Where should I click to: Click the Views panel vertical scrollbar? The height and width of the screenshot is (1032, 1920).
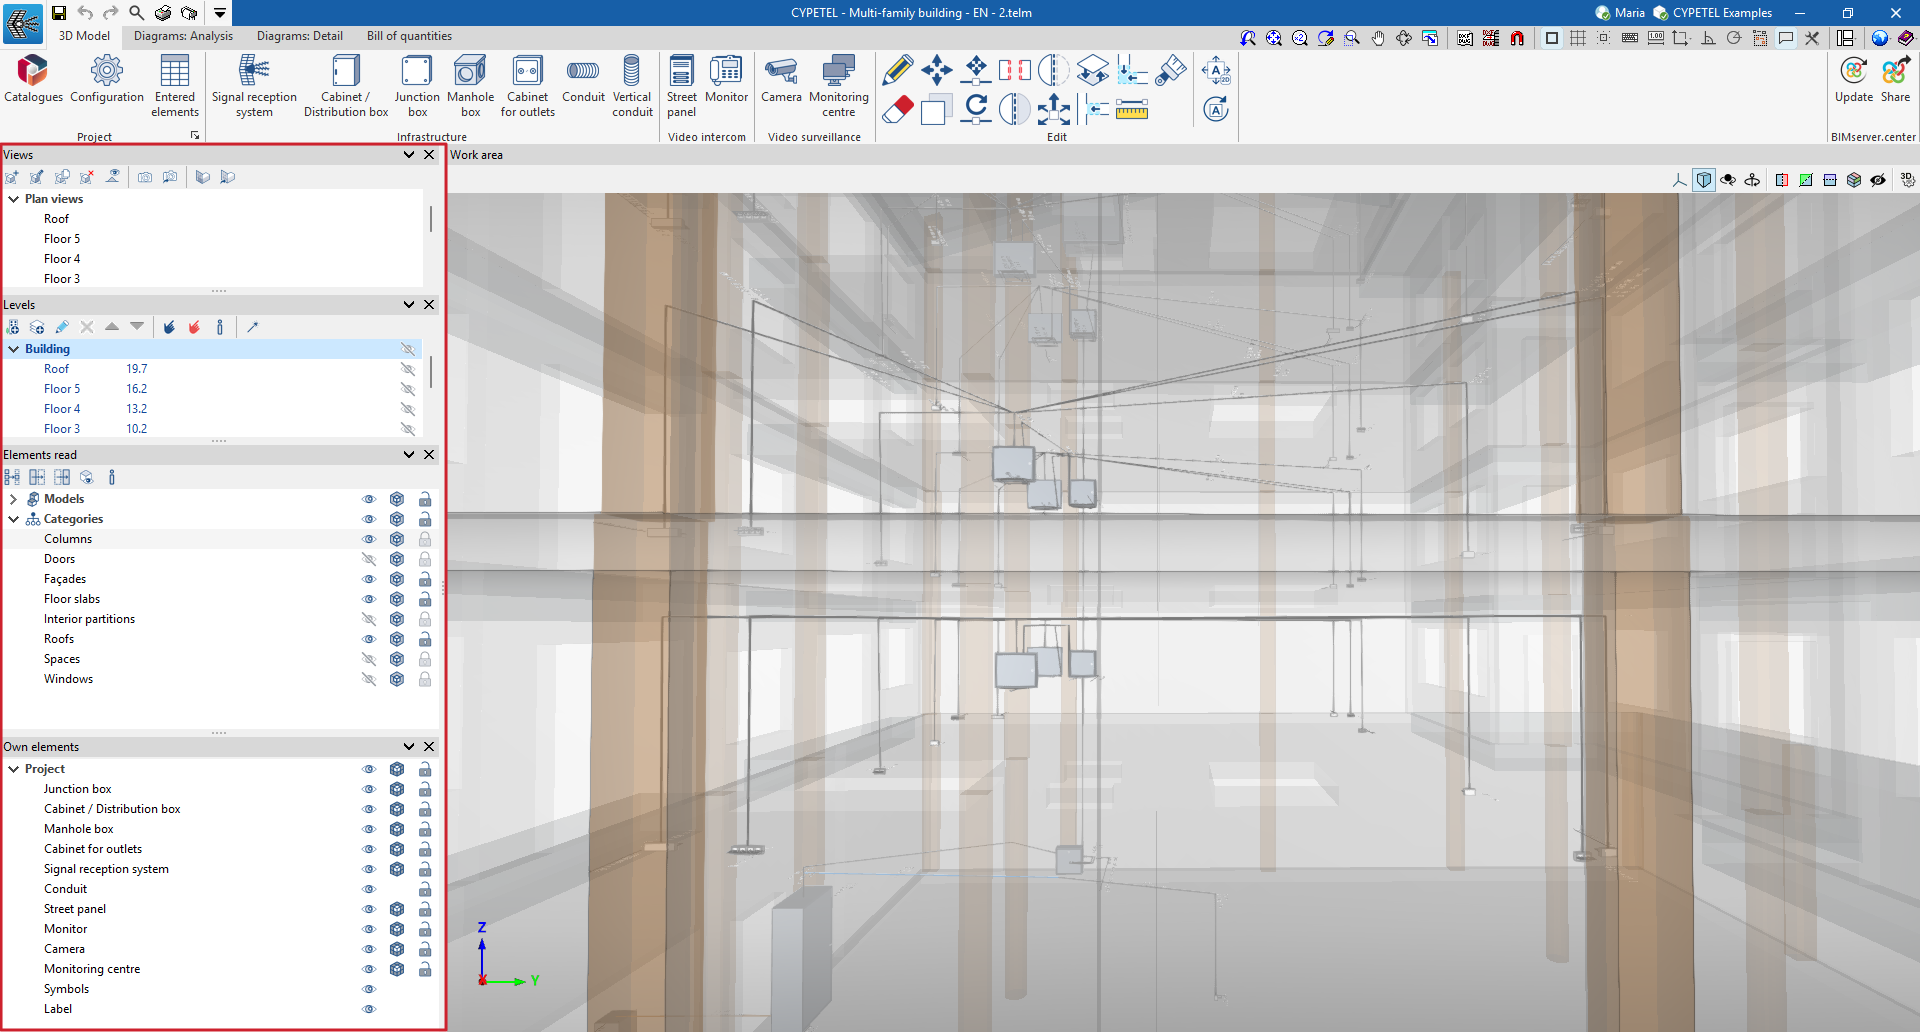point(431,220)
